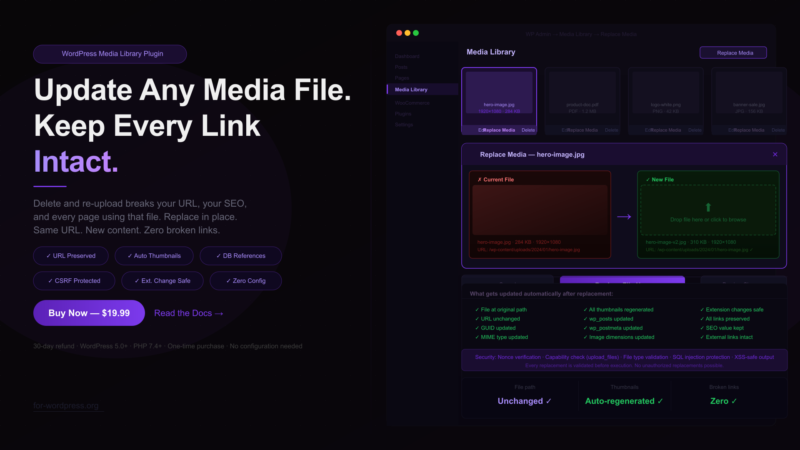Open Dashboard in the admin sidebar
The height and width of the screenshot is (450, 800).
click(x=407, y=56)
